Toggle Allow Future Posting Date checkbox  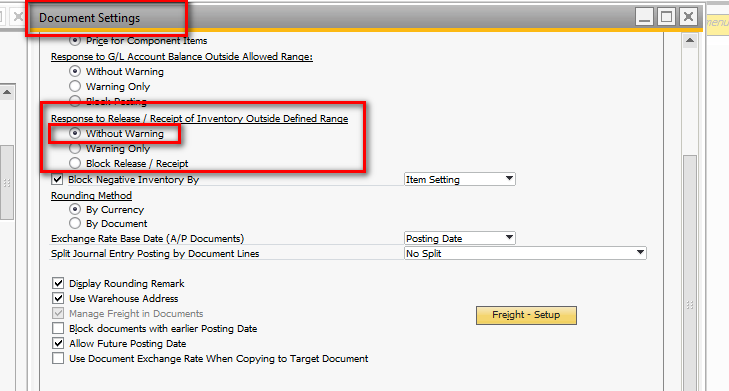58,344
